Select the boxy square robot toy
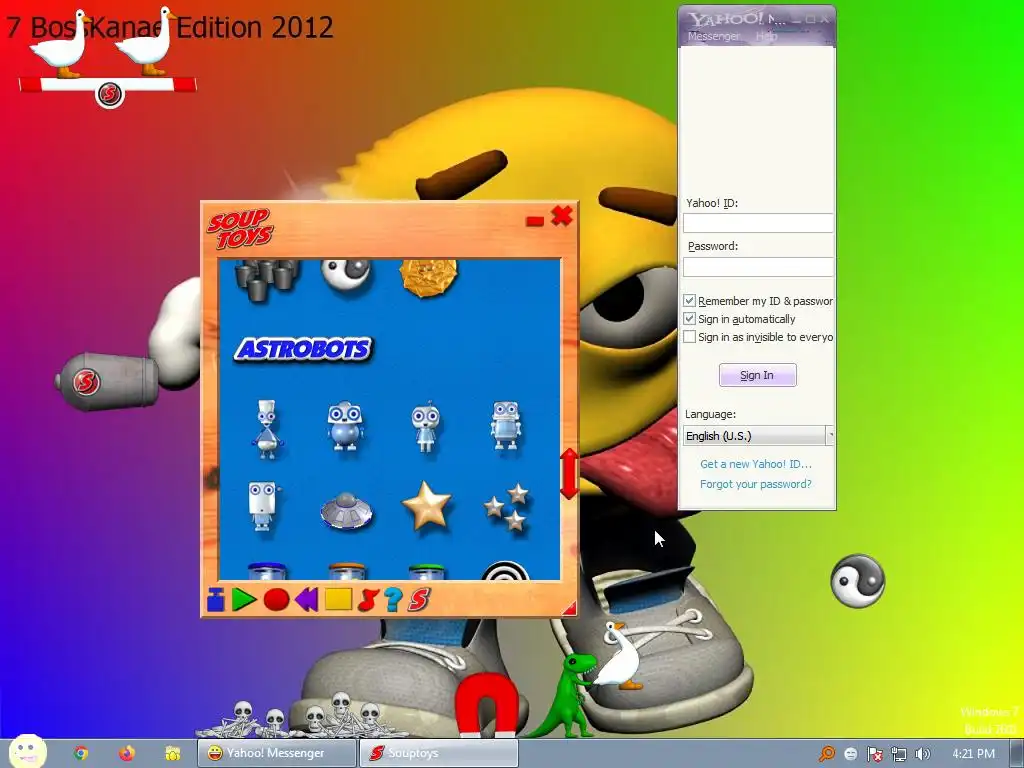Screen dimensions: 1024x768 (506, 425)
